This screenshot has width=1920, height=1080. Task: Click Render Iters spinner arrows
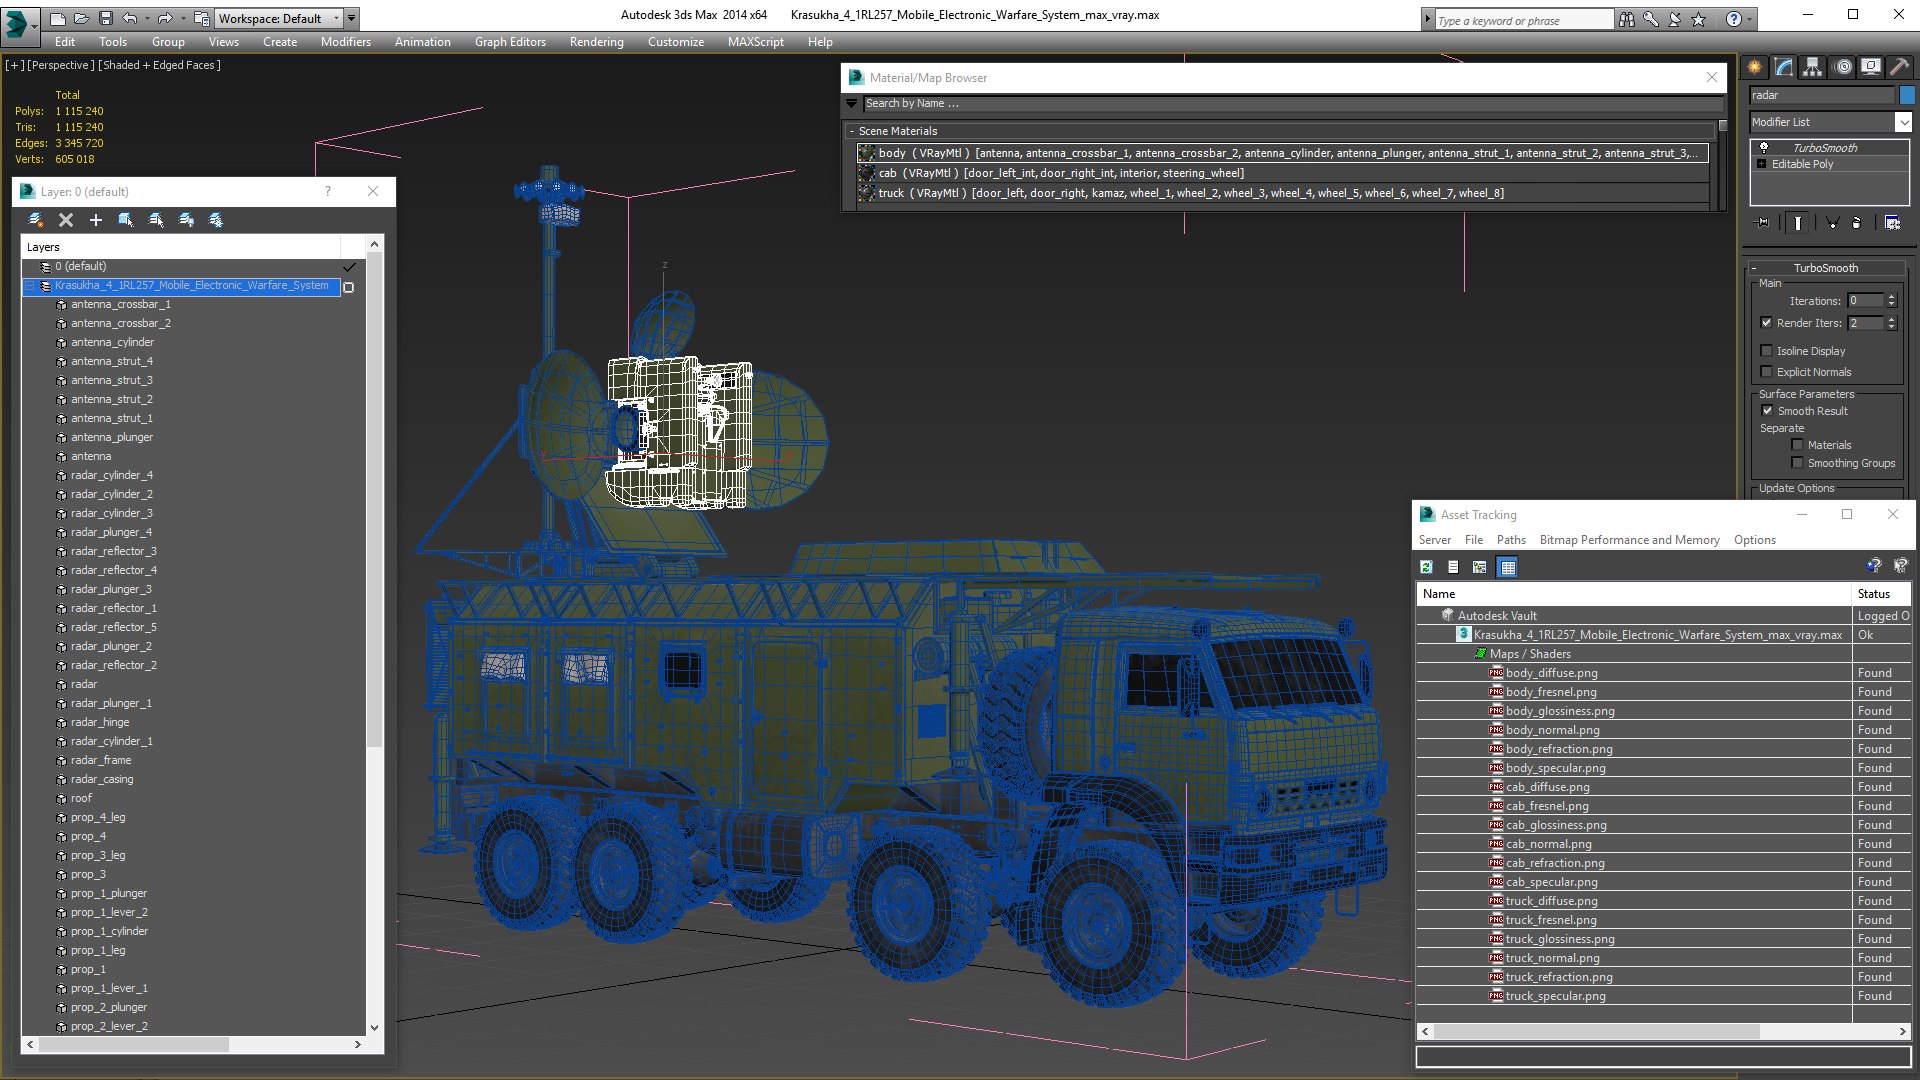click(1891, 323)
